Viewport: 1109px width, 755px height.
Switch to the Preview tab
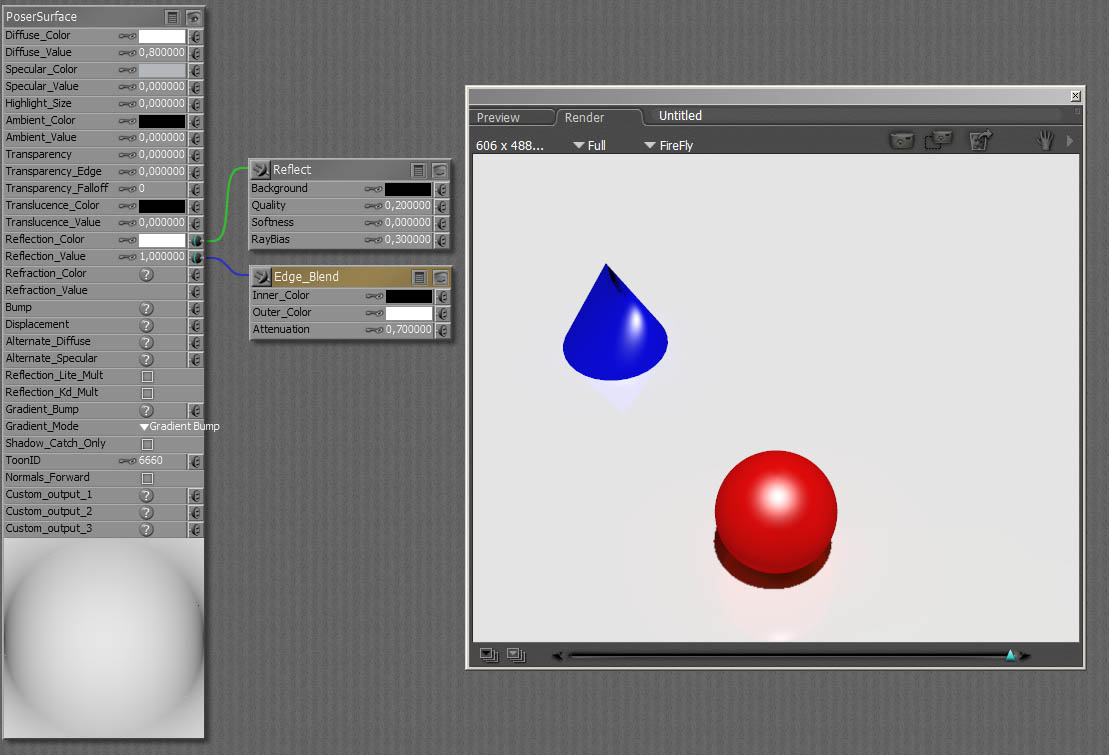click(498, 117)
